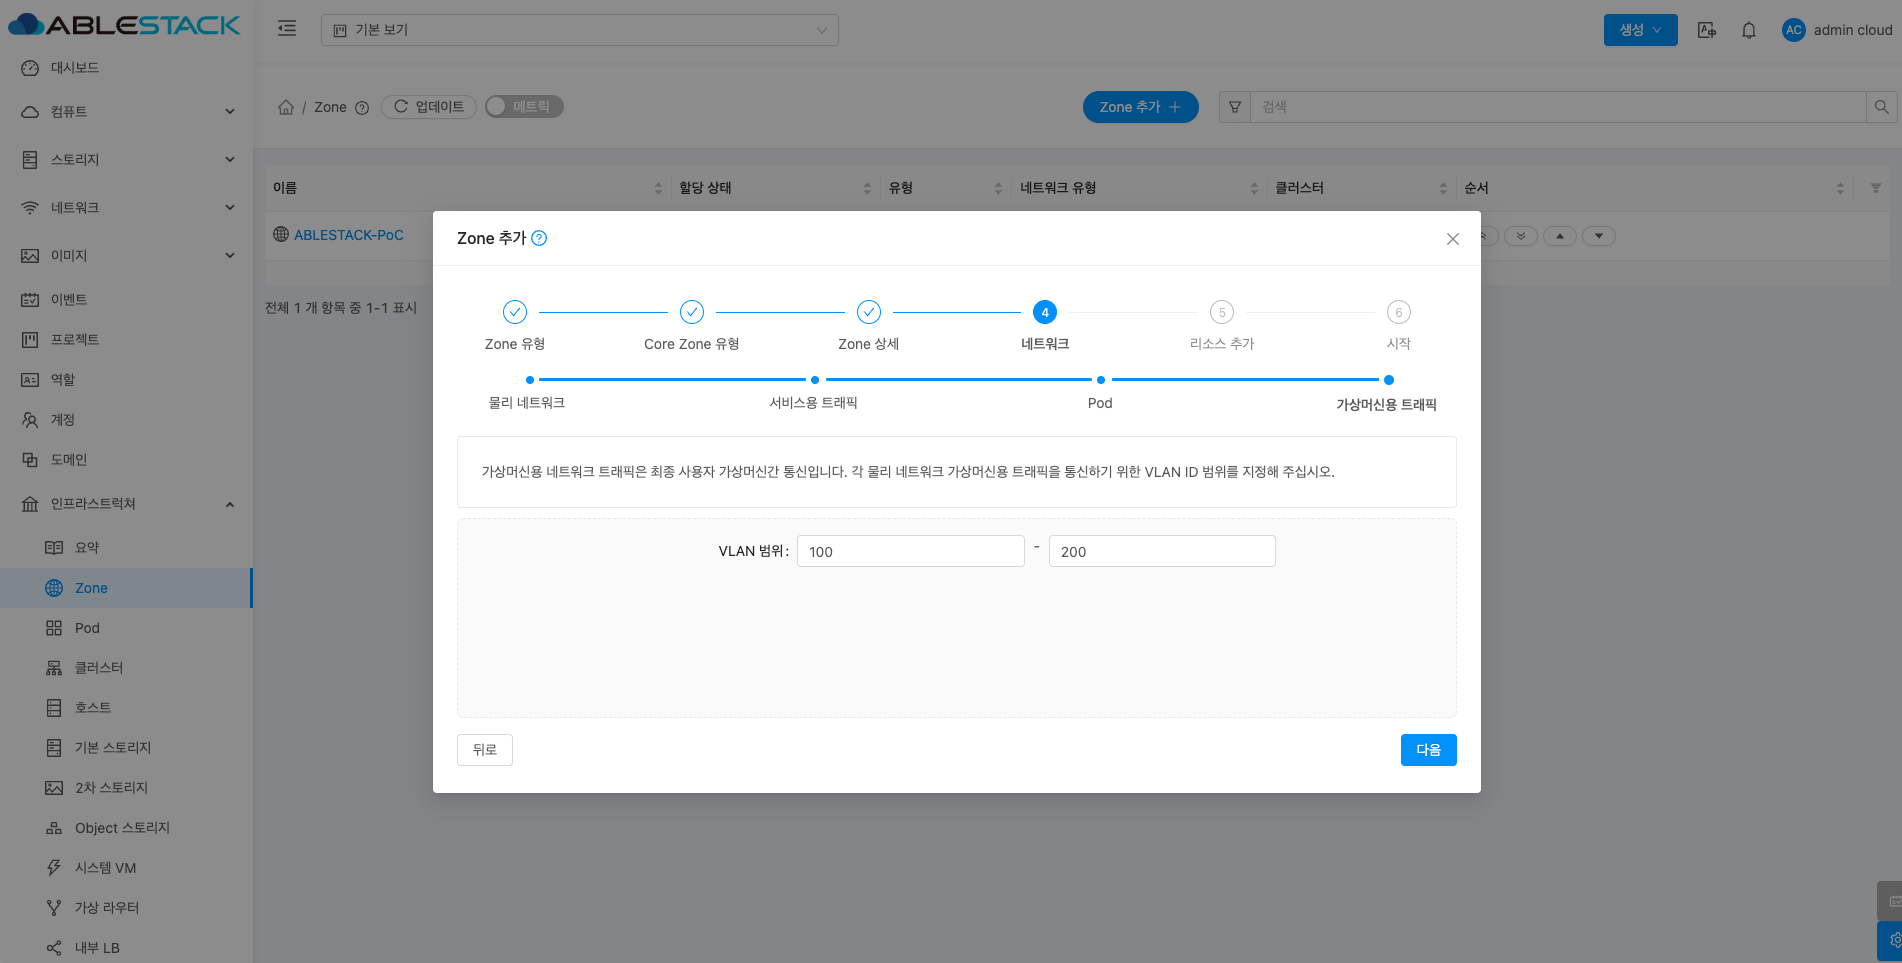Collapse the sidebar menu toggle icon
1902x963 pixels.
click(x=287, y=29)
